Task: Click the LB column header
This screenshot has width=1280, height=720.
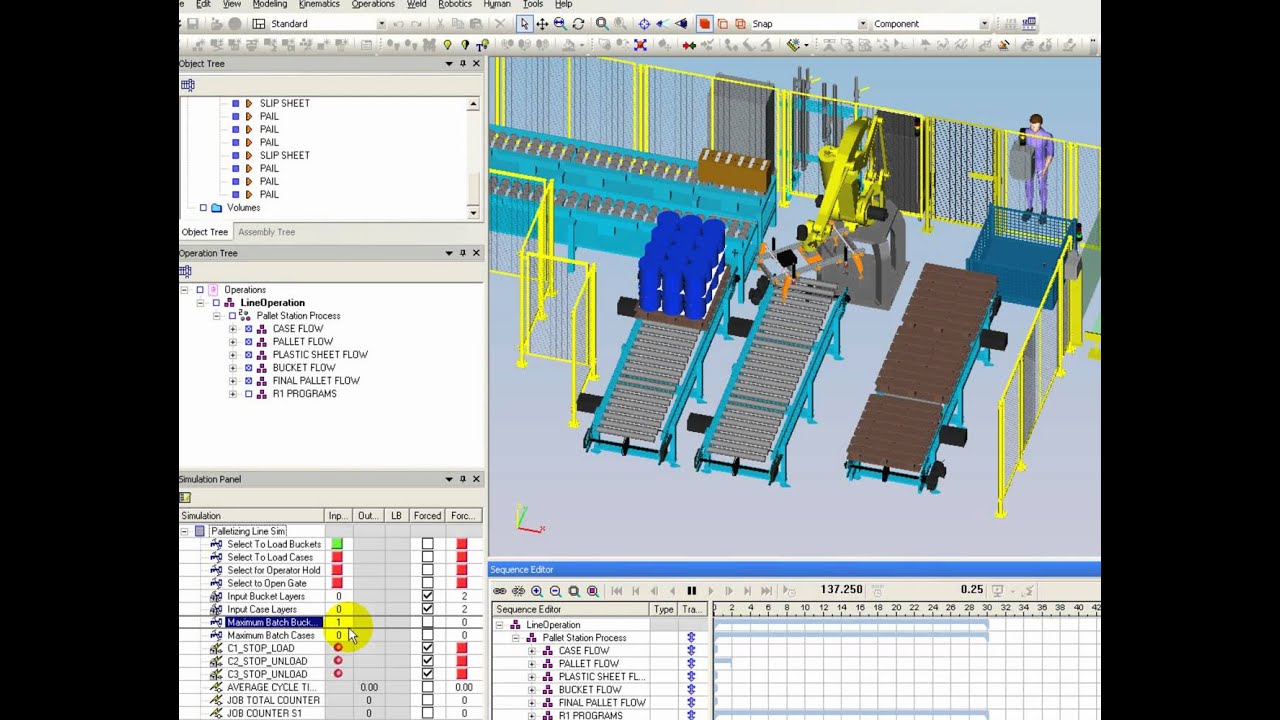Action: tap(397, 516)
